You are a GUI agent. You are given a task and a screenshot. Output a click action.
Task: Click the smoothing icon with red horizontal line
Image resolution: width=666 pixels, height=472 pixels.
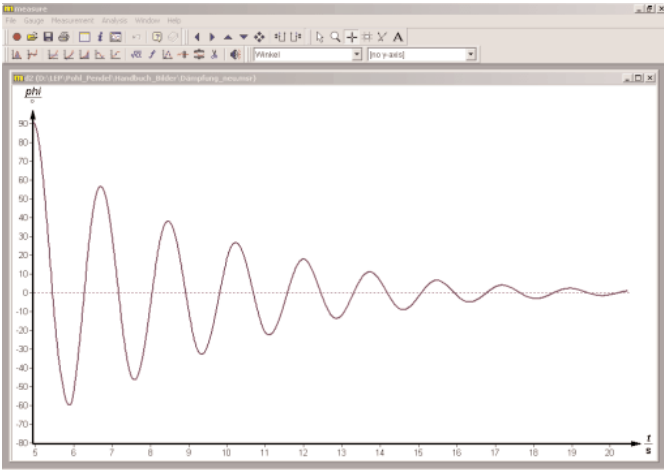pyautogui.click(x=183, y=54)
